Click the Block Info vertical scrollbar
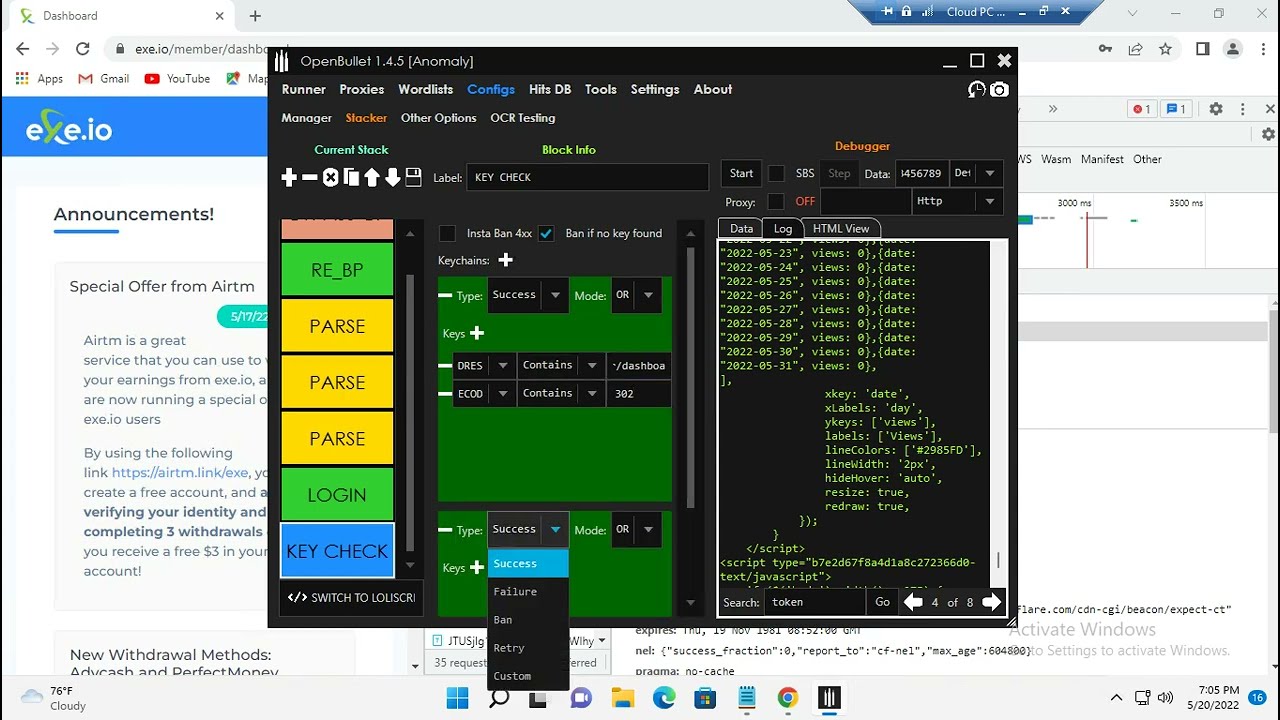The image size is (1280, 720). (x=690, y=380)
